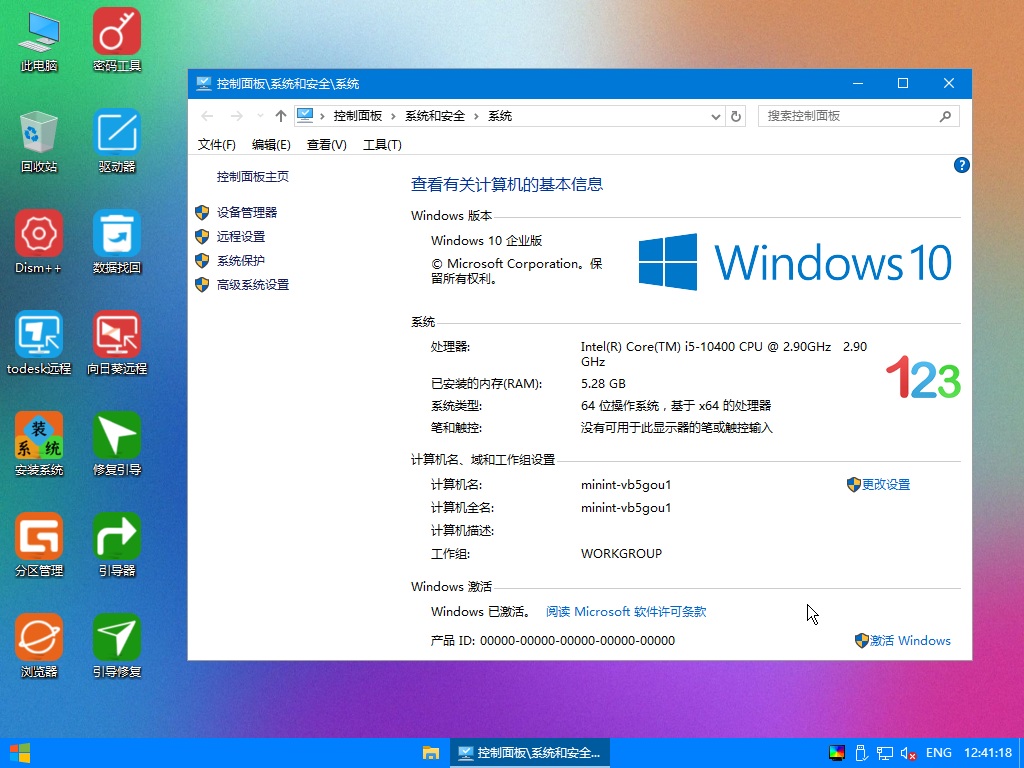Select the 数据找回 desktop icon

pyautogui.click(x=117, y=234)
